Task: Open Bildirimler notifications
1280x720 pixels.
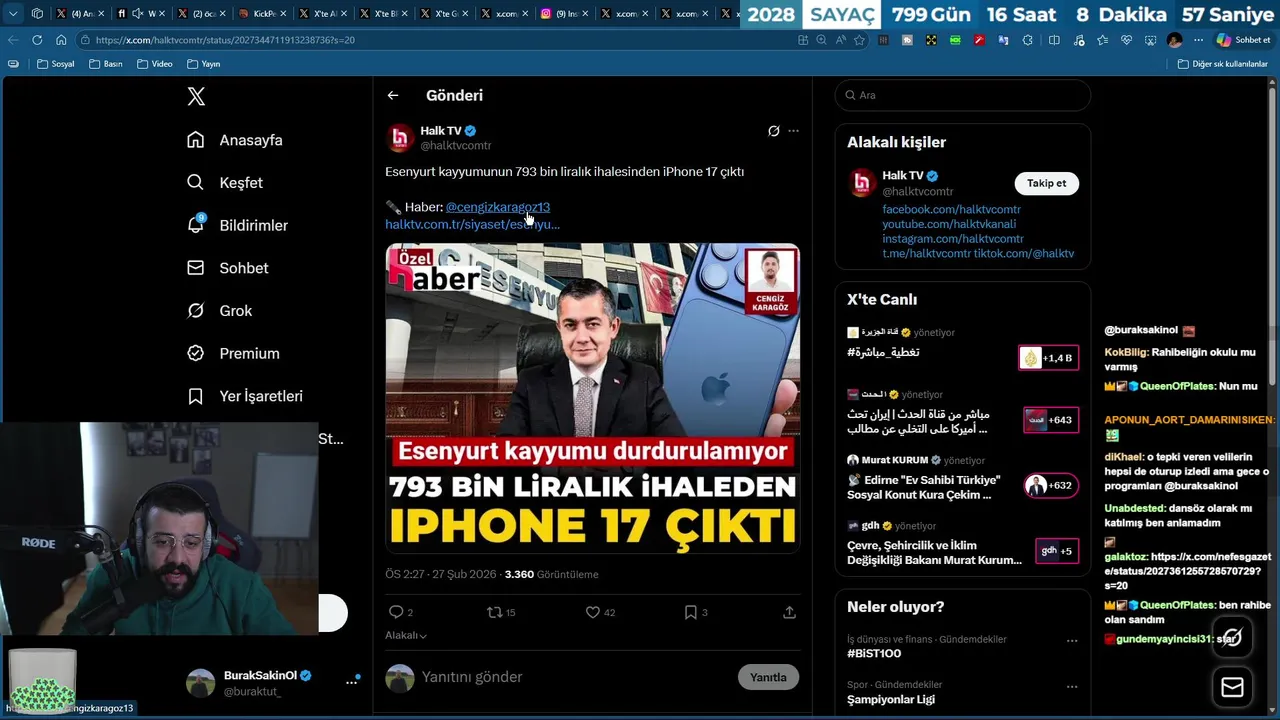Action: [237, 225]
